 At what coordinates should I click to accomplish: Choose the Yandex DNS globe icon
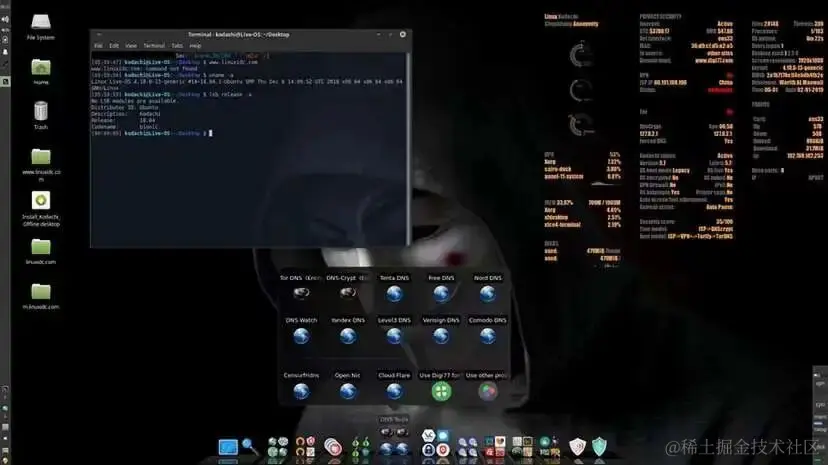tap(347, 336)
